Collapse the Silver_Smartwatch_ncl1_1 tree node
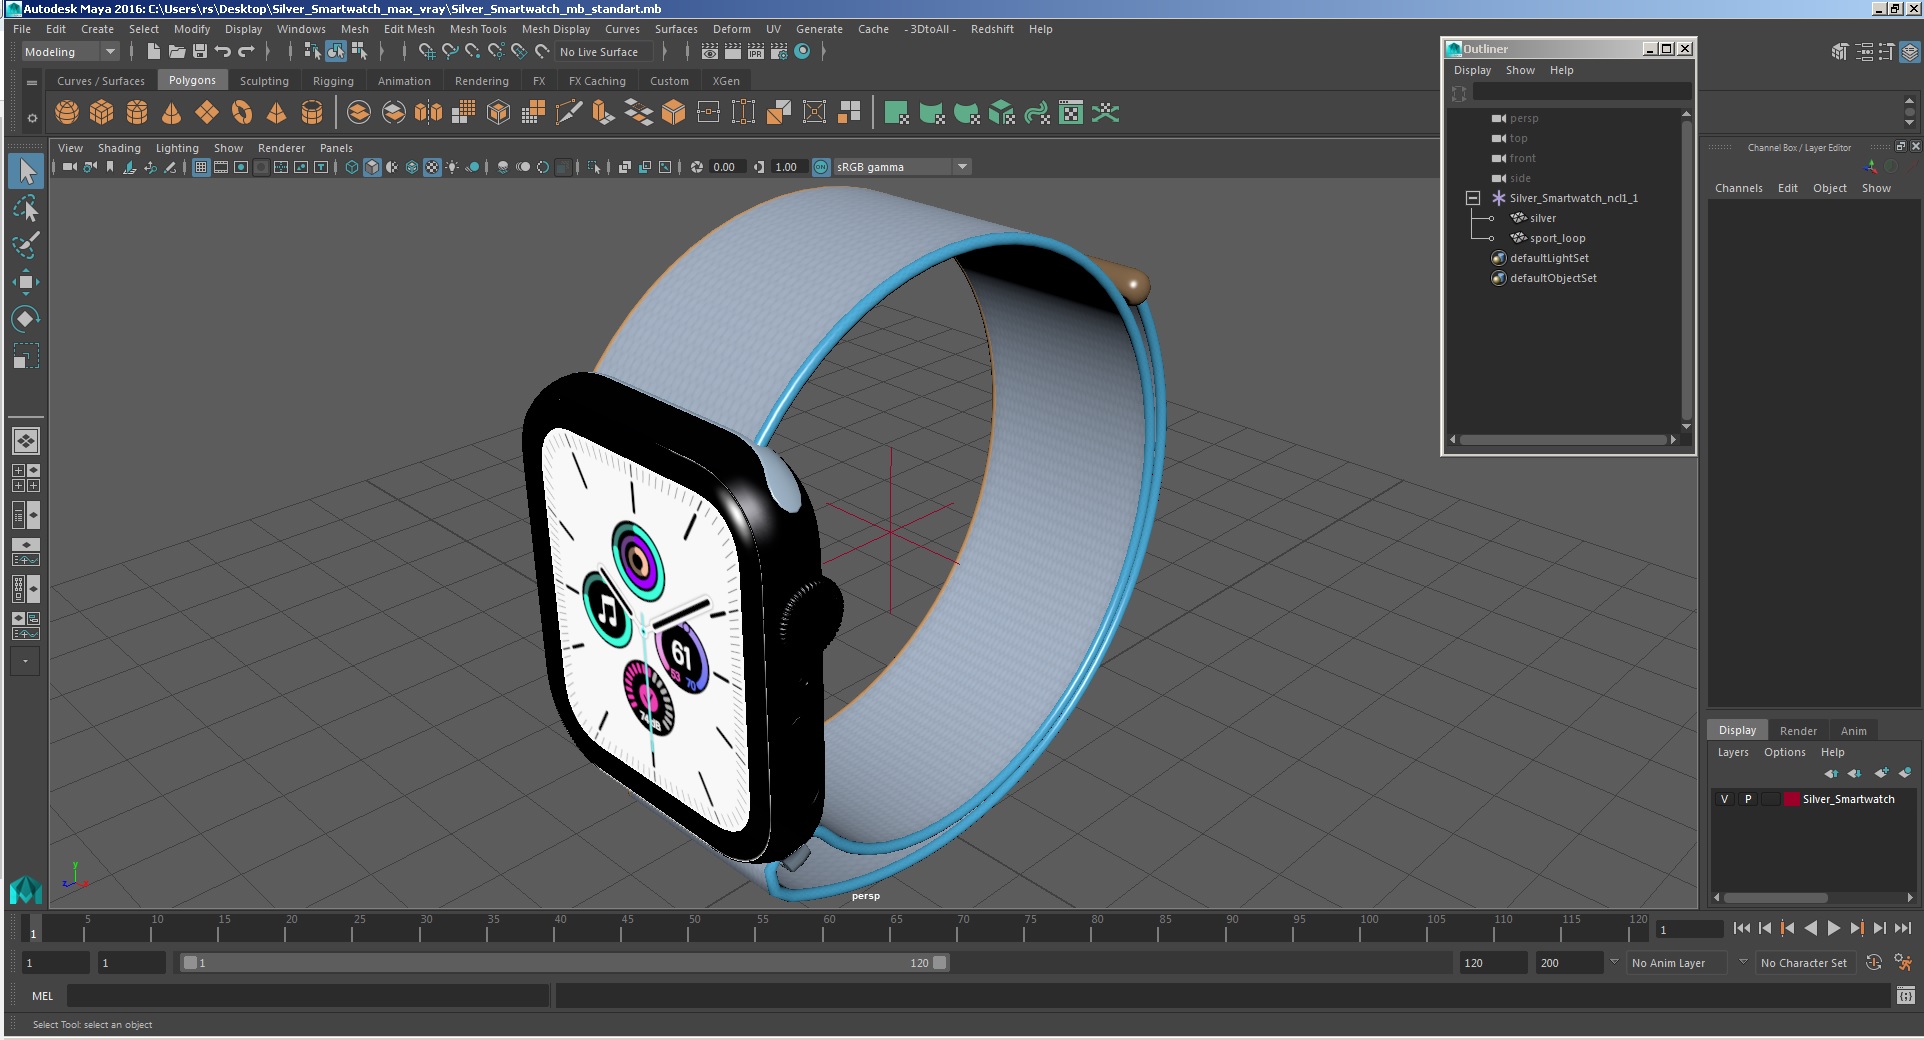 pos(1473,198)
